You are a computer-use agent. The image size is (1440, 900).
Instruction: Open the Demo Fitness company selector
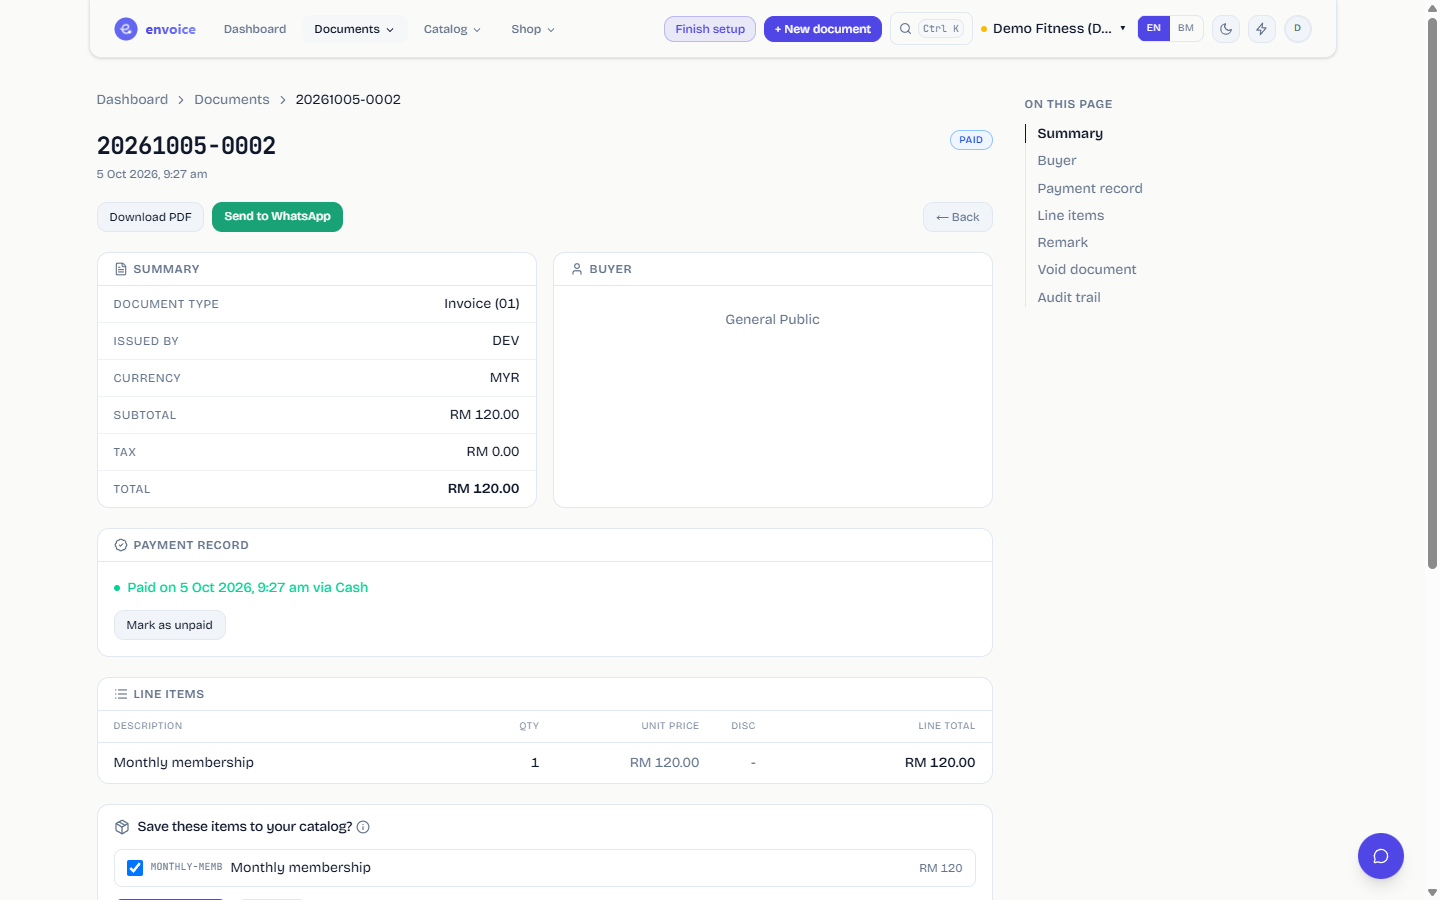[x=1054, y=28]
